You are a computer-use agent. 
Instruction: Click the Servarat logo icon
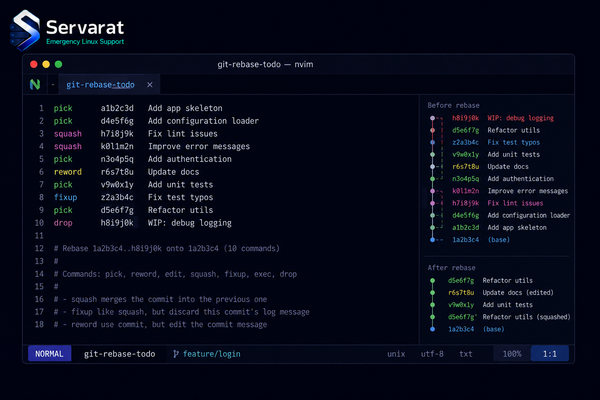click(25, 30)
